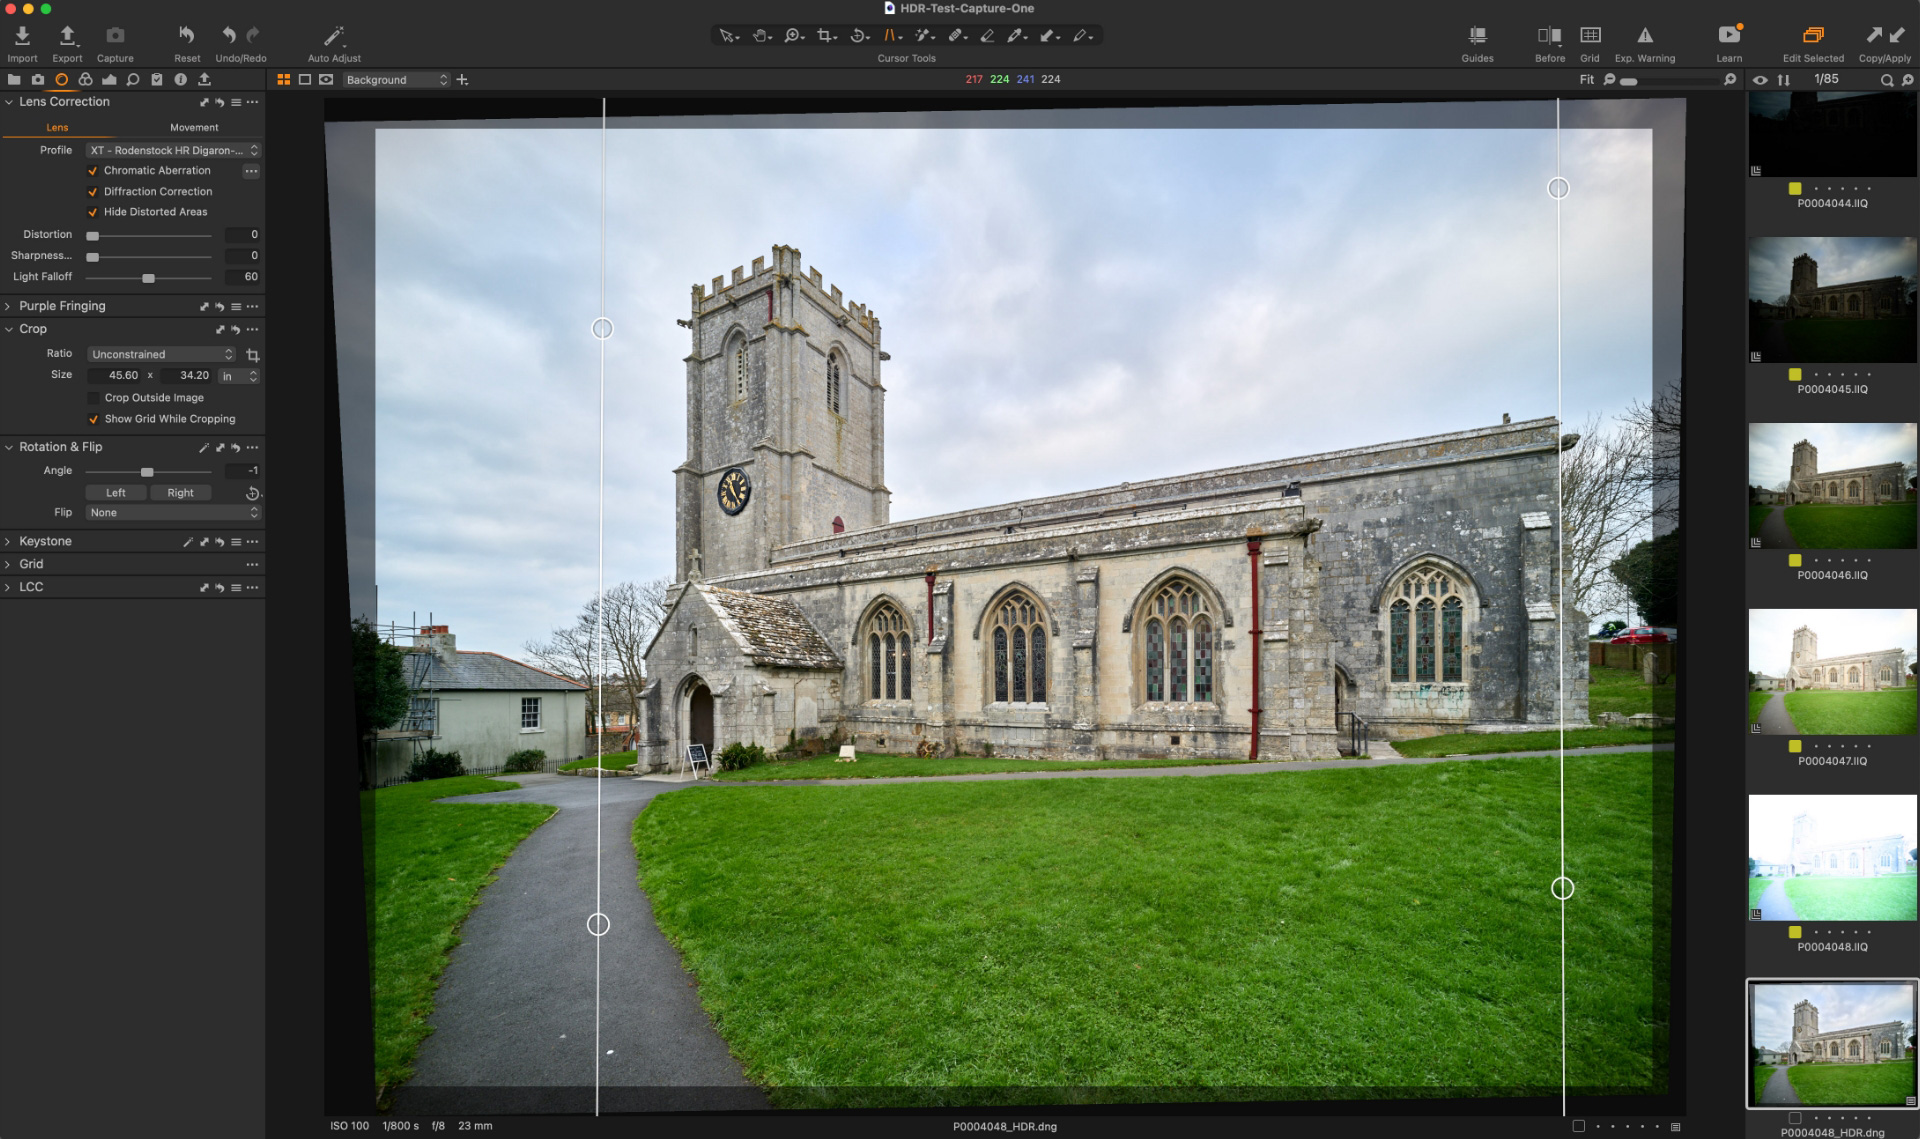Click the Right rotation button
This screenshot has height=1139, width=1920.
[x=181, y=492]
